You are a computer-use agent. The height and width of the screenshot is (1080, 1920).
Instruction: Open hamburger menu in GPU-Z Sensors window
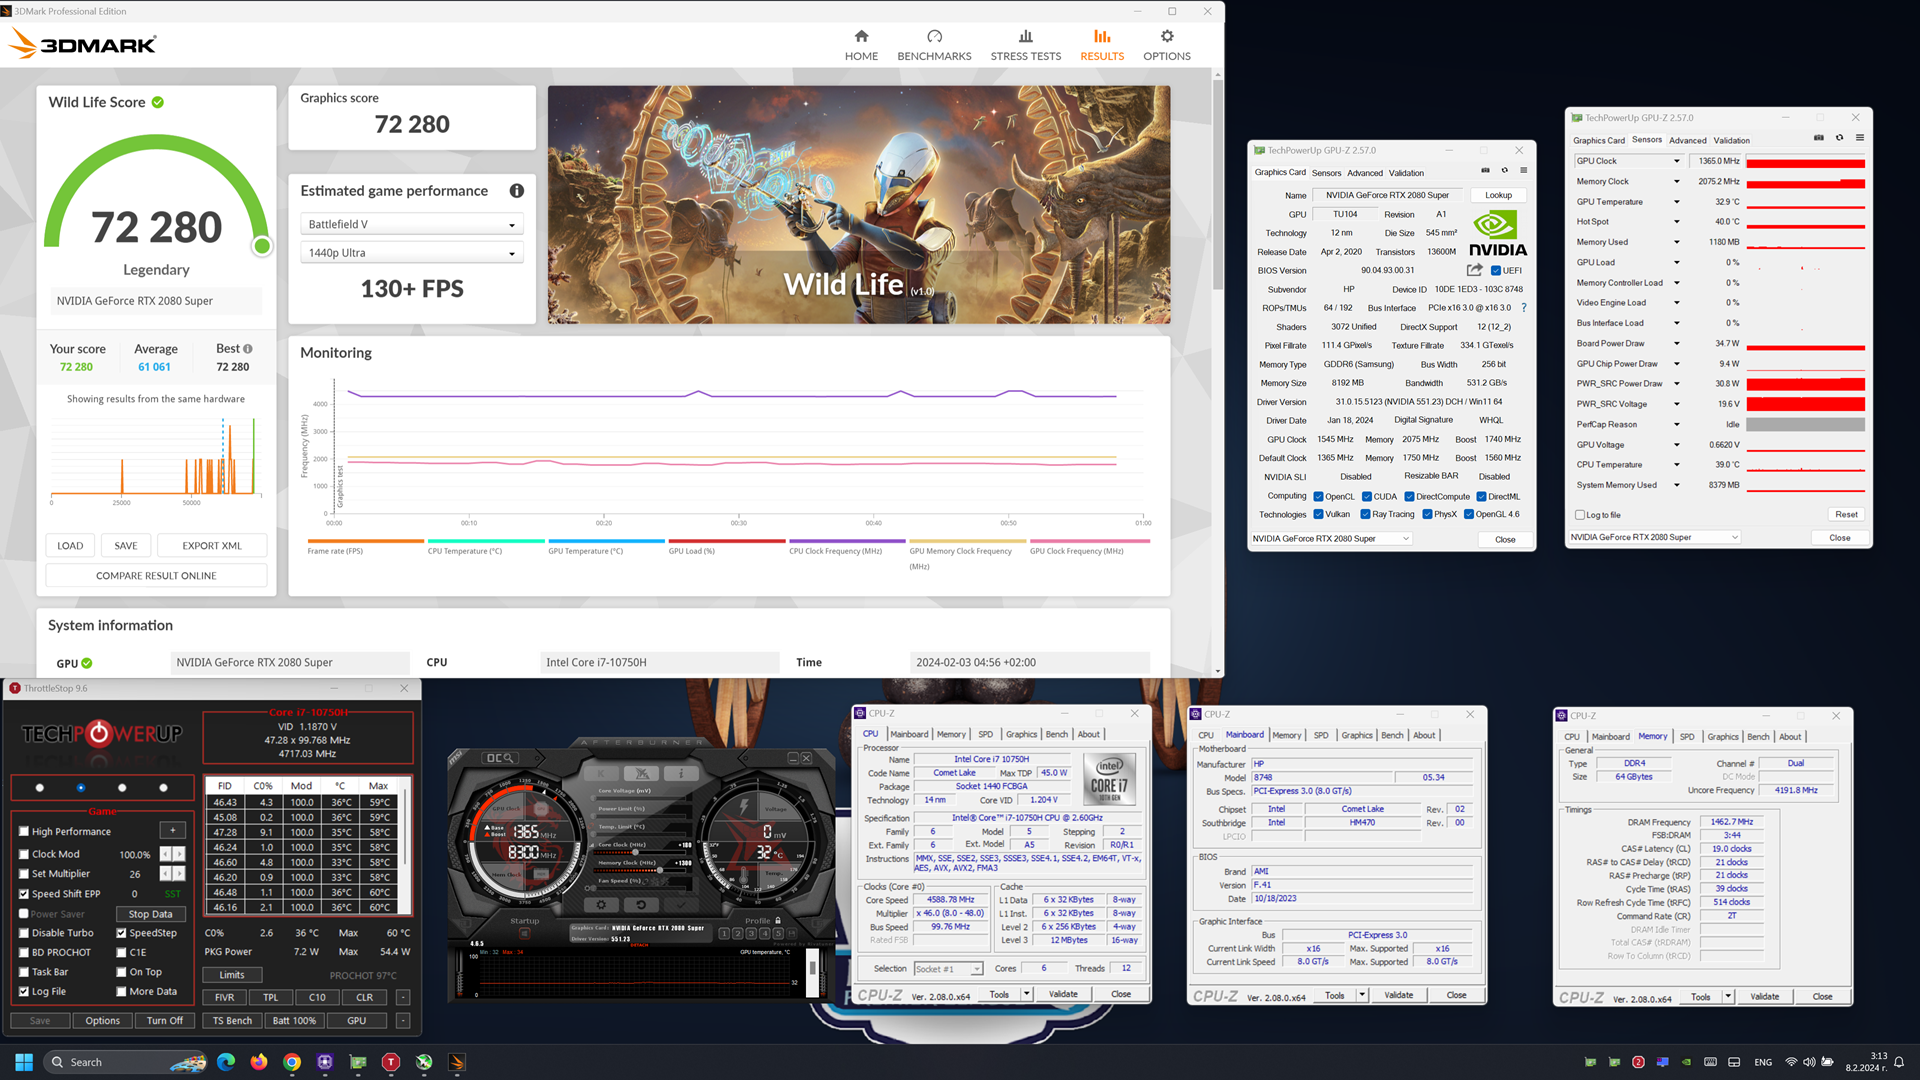(x=1859, y=138)
